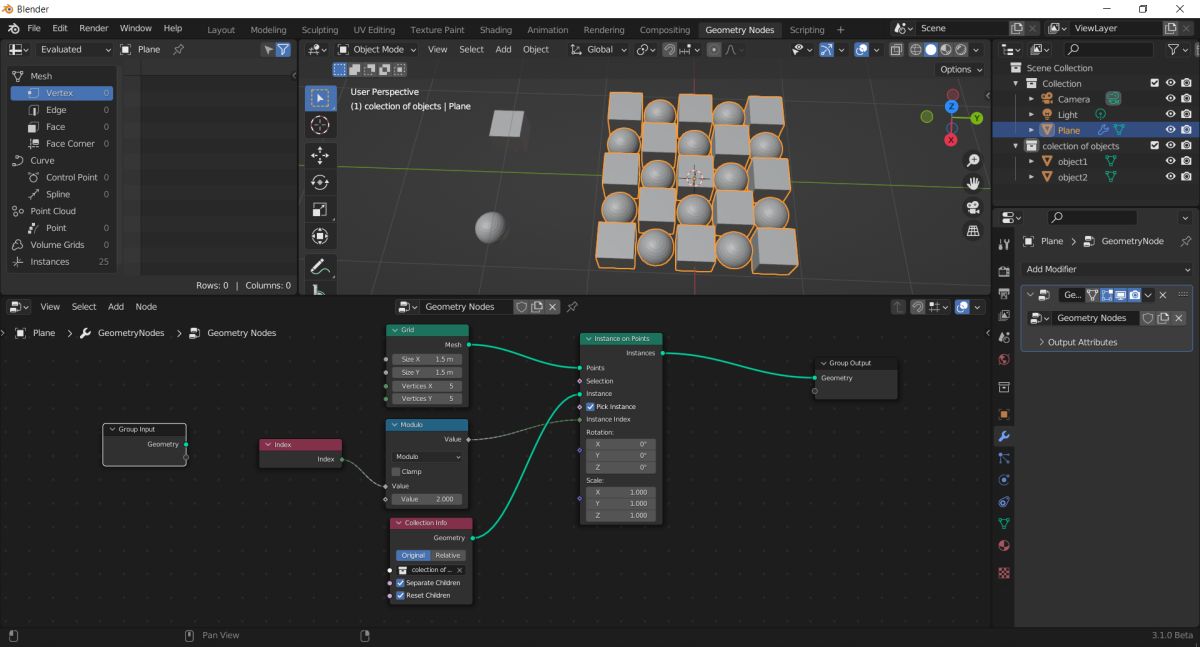Open the viewport Options dropdown

pyautogui.click(x=961, y=69)
